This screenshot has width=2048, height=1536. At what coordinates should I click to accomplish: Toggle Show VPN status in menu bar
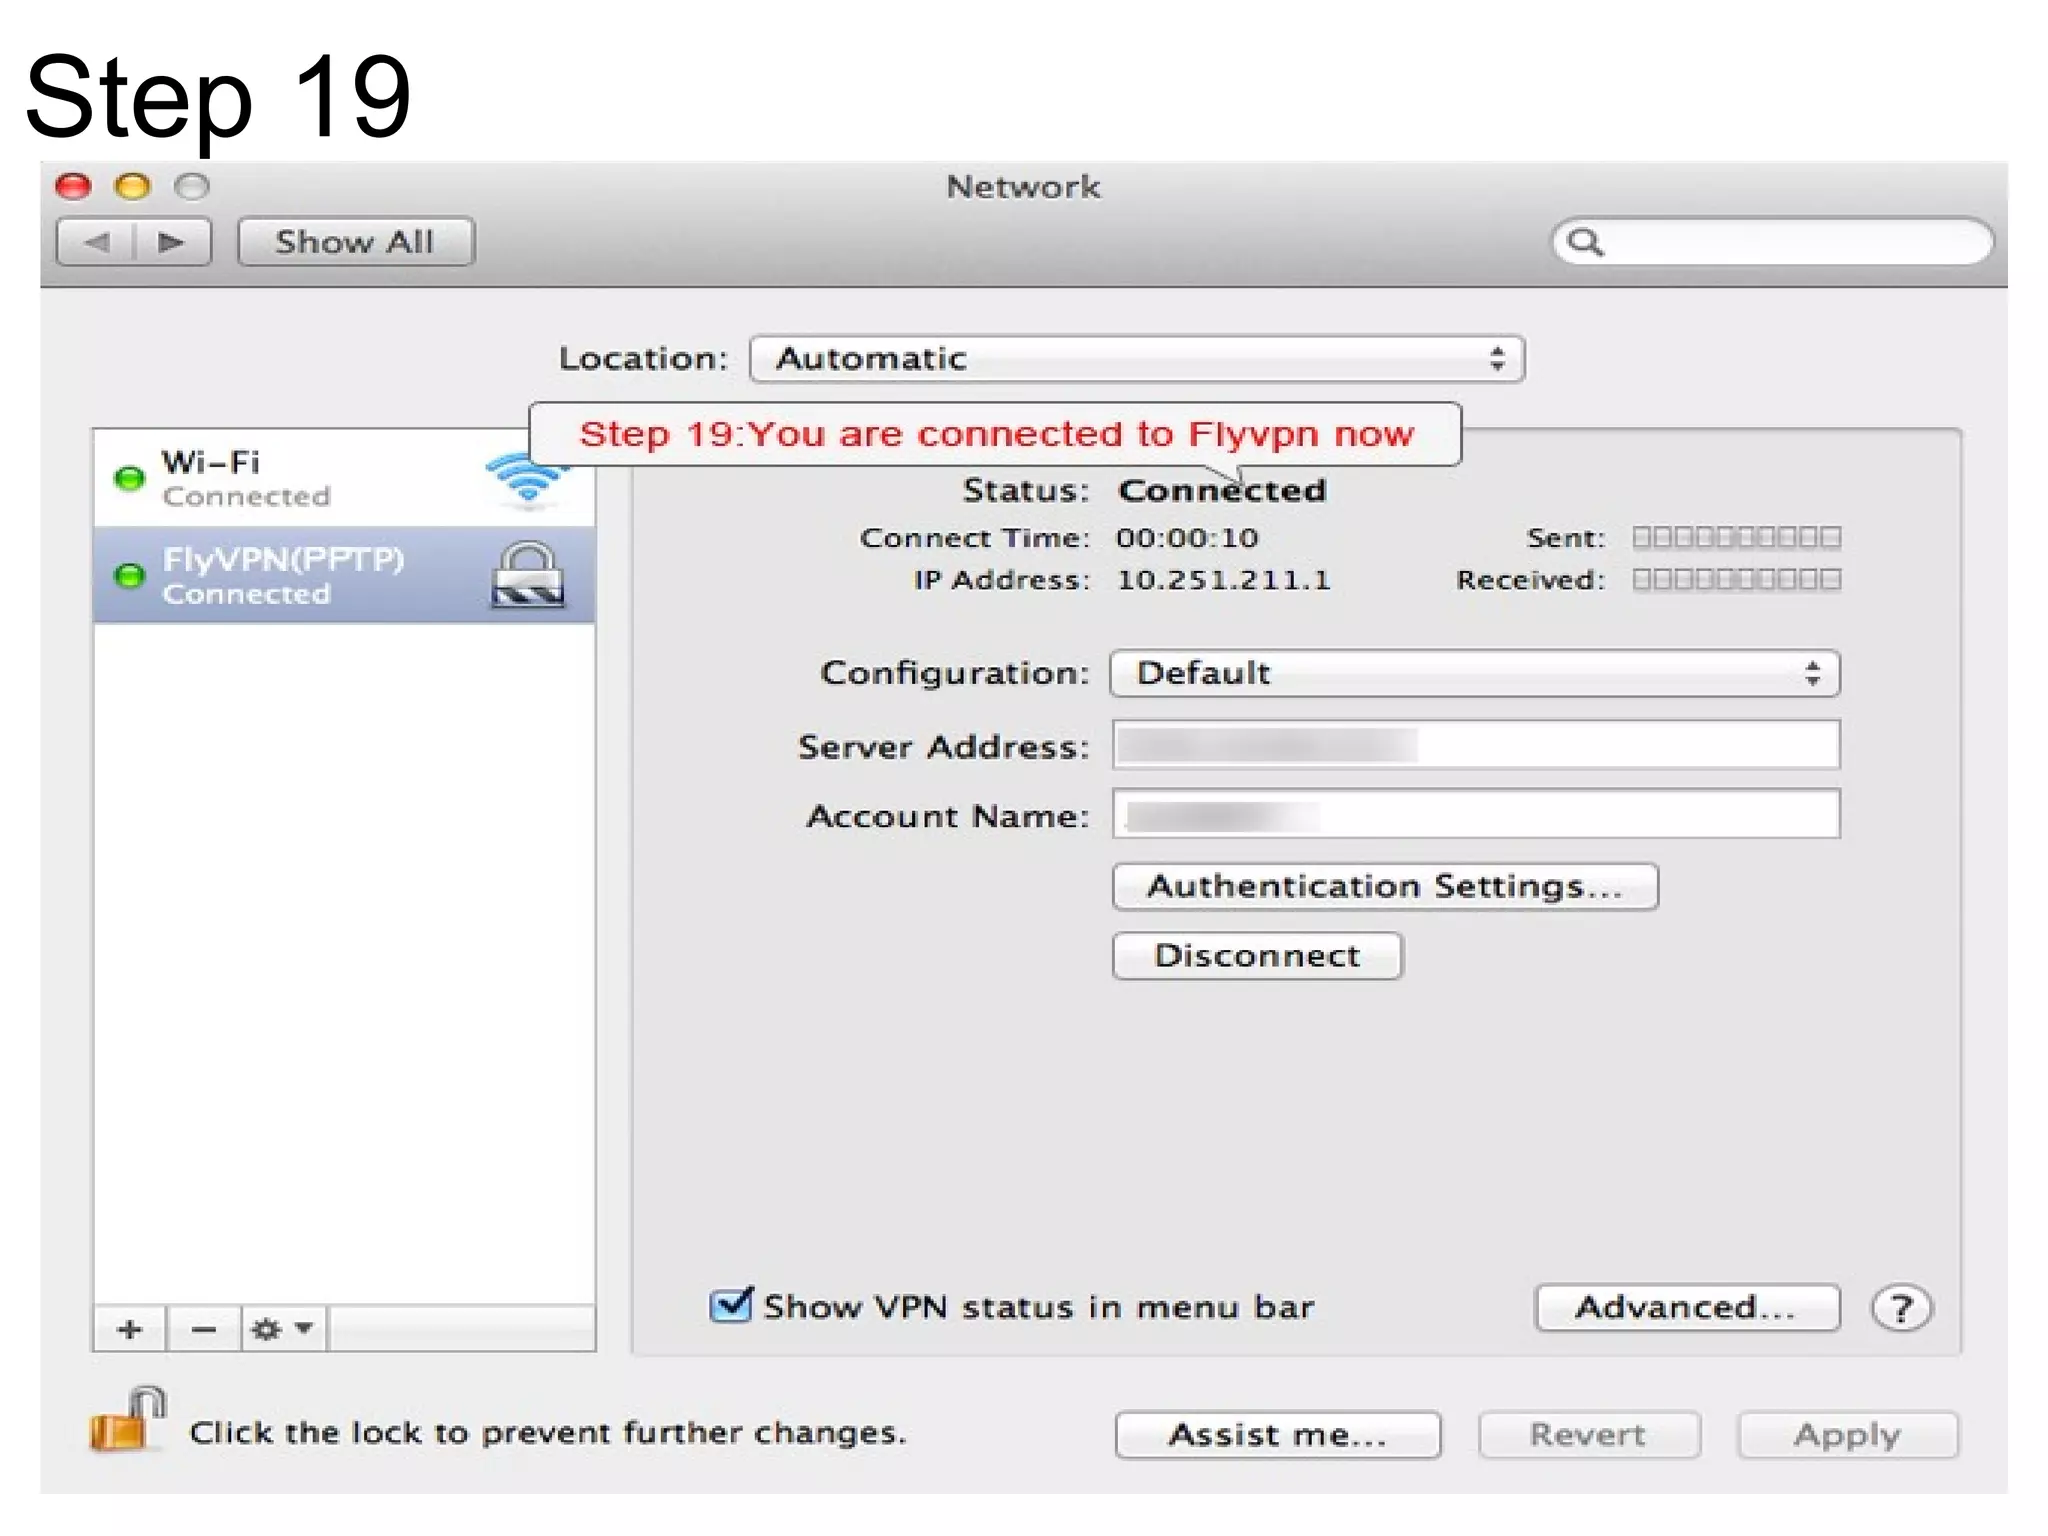coord(732,1305)
